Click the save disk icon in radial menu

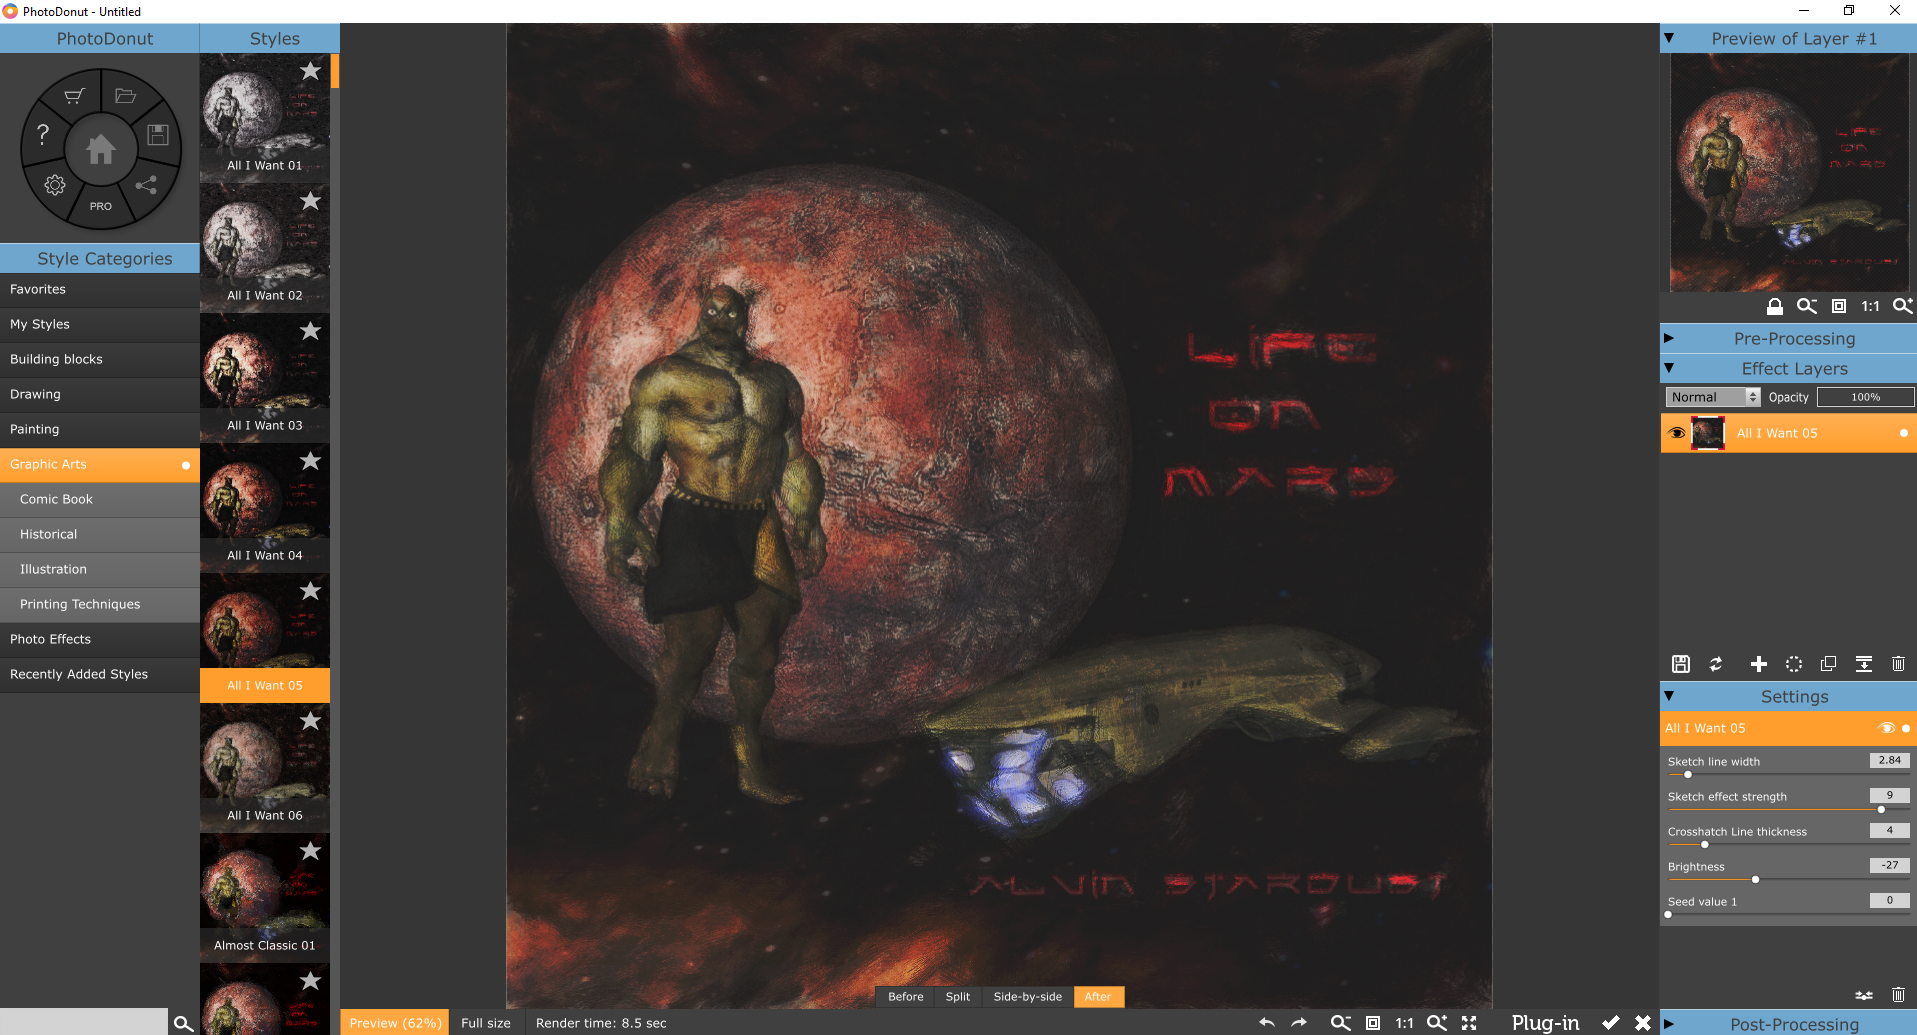pyautogui.click(x=158, y=135)
